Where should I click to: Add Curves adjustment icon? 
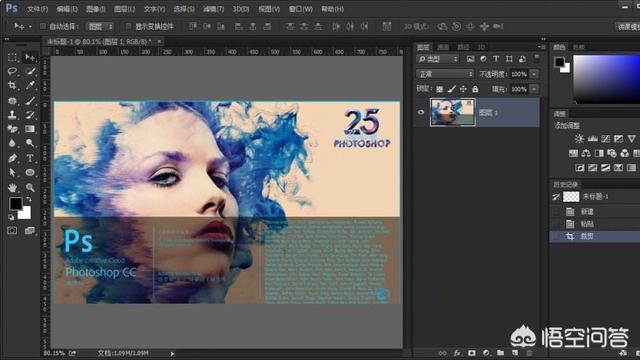coord(606,139)
